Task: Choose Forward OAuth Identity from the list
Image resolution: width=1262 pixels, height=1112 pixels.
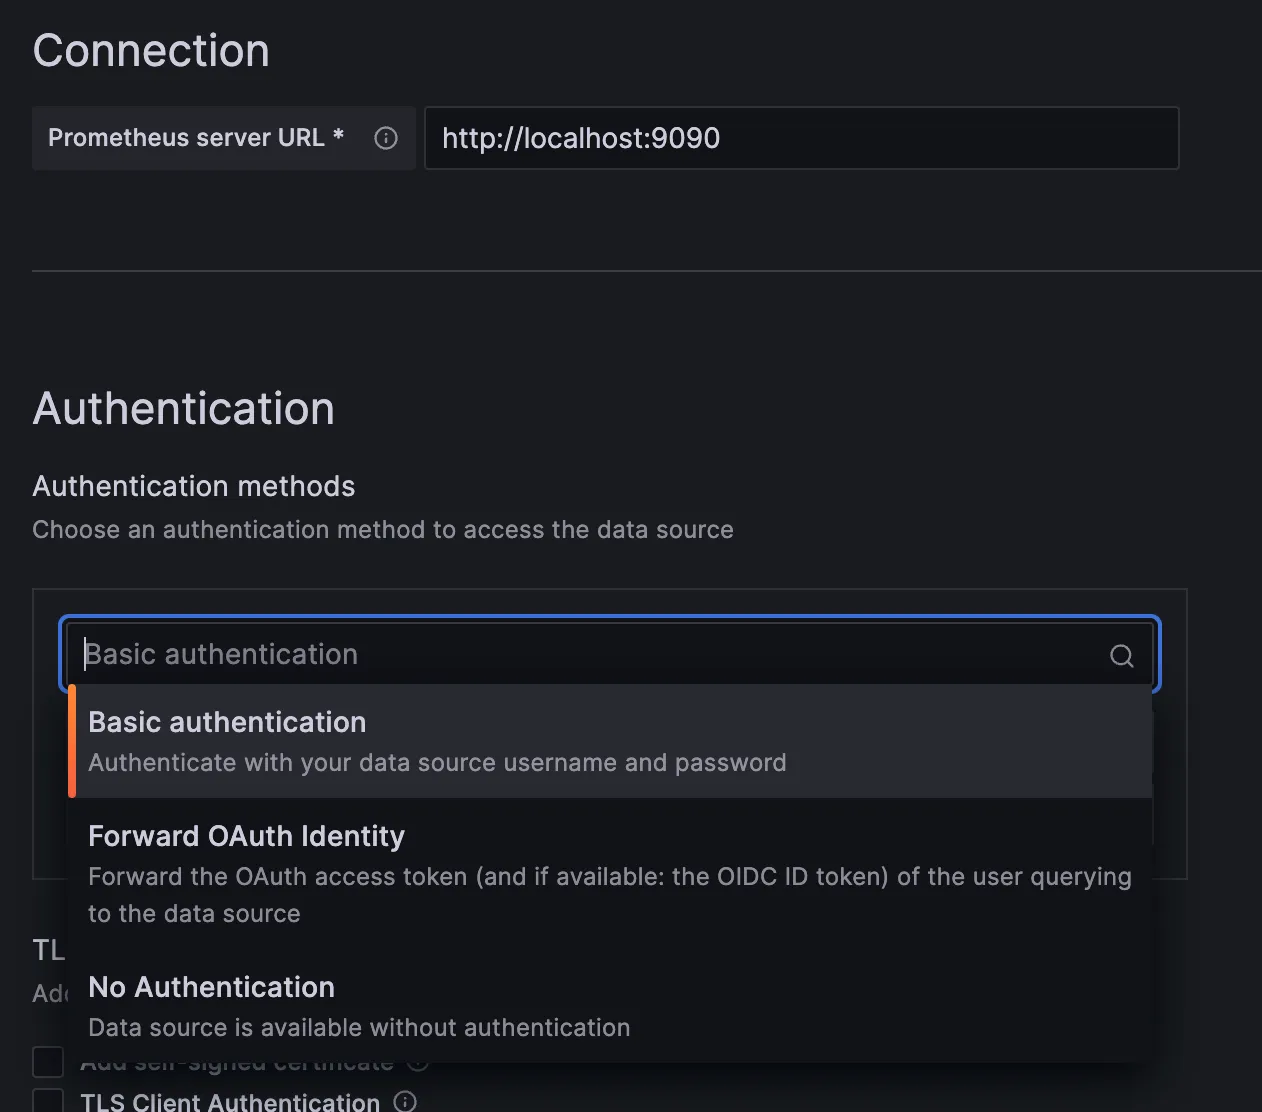Action: (x=246, y=836)
